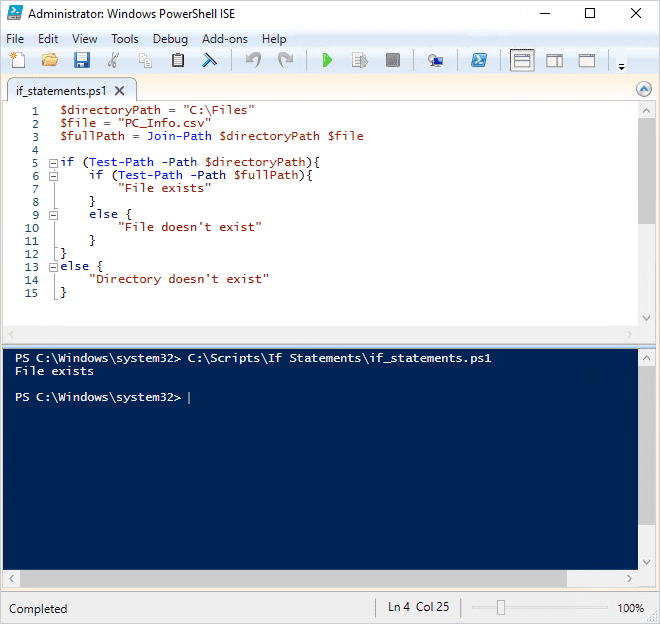Screen dimensions: 660x624
Task: Click the $directoryPath assignment on line 1
Action: pyautogui.click(x=157, y=110)
